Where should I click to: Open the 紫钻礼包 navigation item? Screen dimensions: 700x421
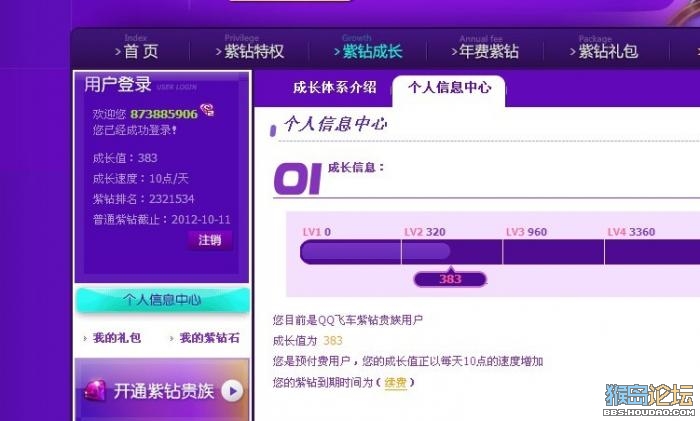(x=604, y=48)
